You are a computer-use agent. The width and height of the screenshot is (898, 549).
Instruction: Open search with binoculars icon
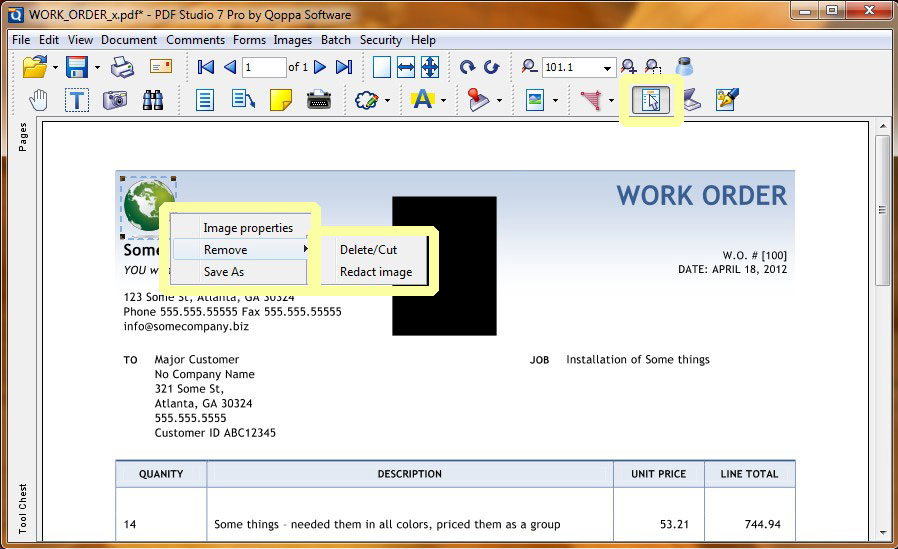pyautogui.click(x=153, y=100)
